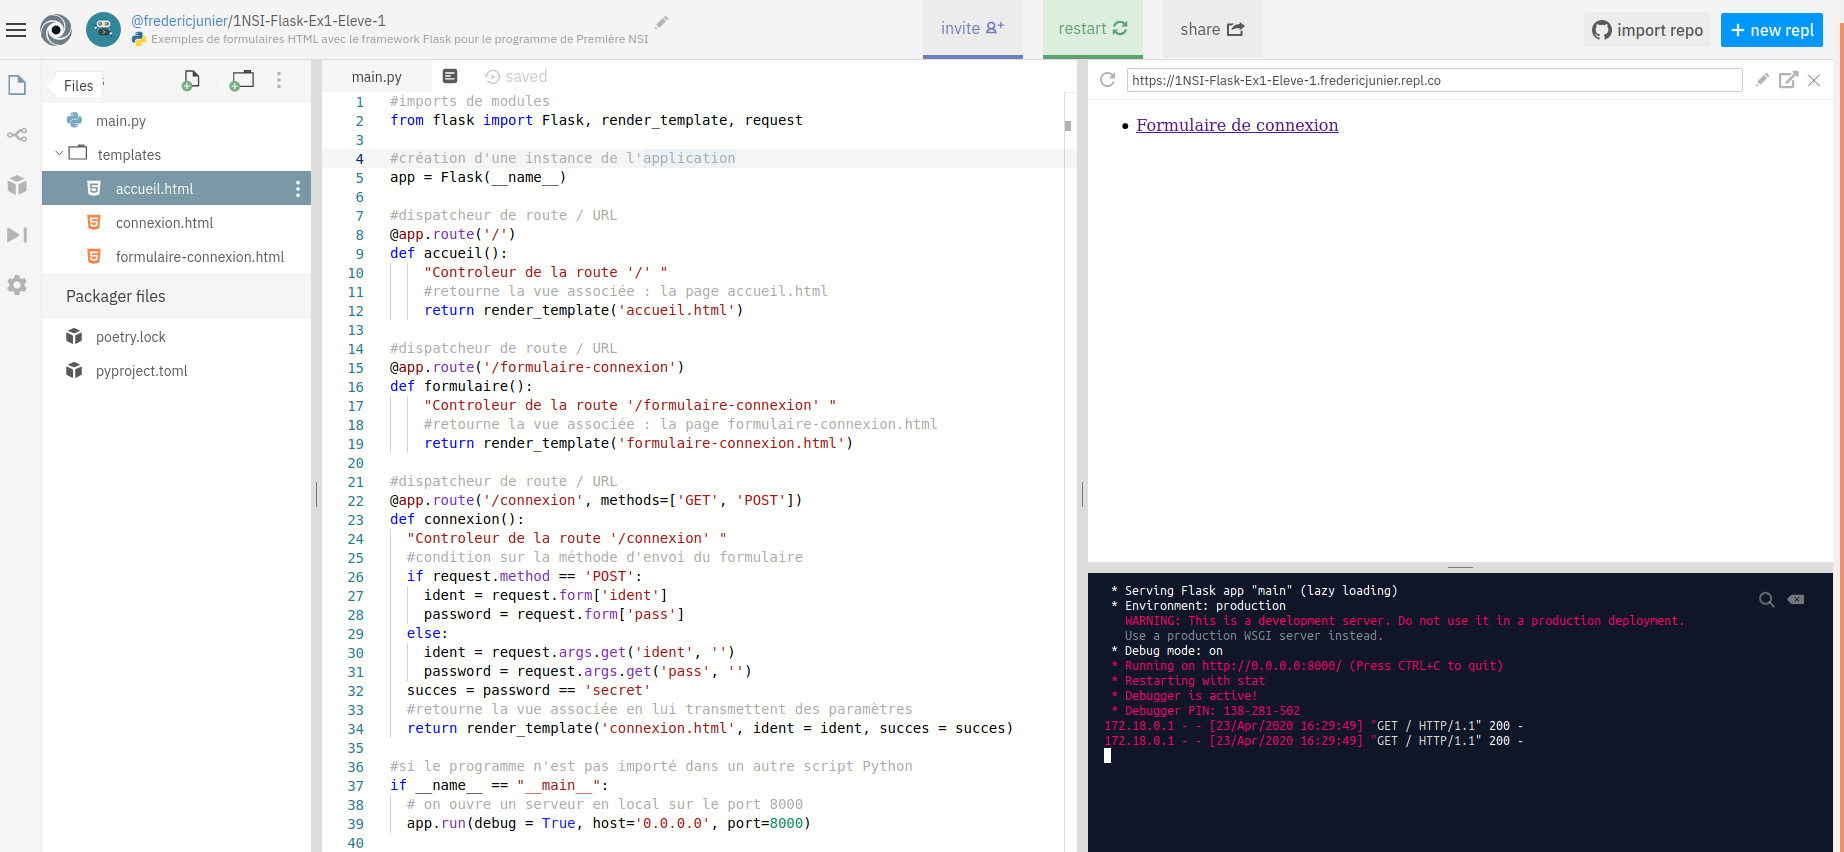
Task: Click Debugger PIN line in console
Action: click(x=1207, y=711)
